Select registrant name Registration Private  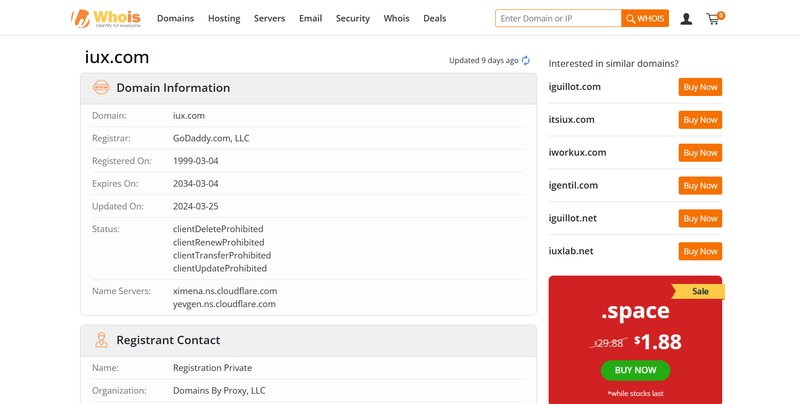[212, 368]
